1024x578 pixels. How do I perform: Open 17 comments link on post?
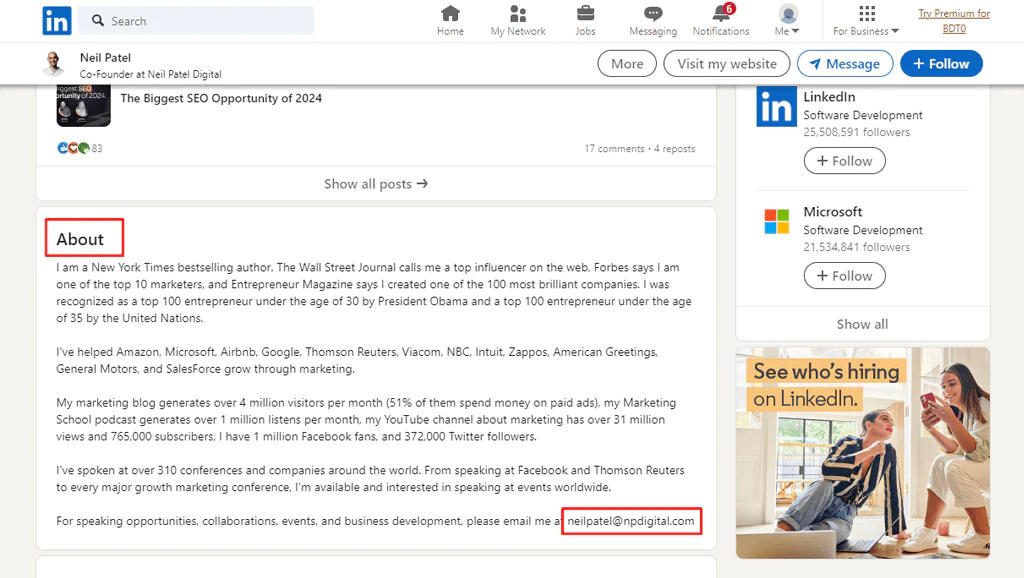click(615, 149)
